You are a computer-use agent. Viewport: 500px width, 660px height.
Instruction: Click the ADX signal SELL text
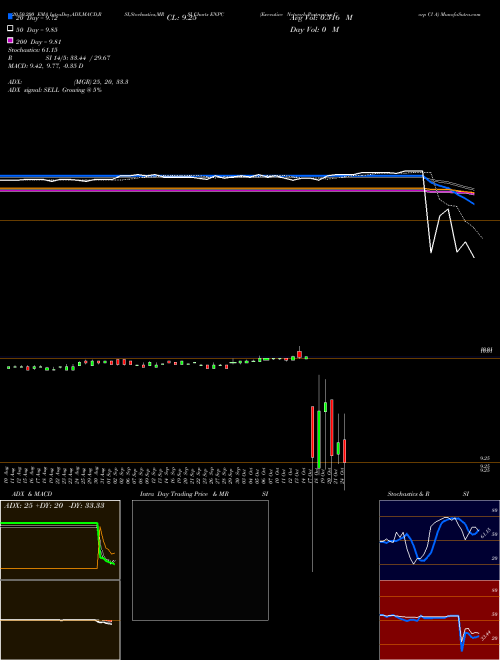coord(55,90)
